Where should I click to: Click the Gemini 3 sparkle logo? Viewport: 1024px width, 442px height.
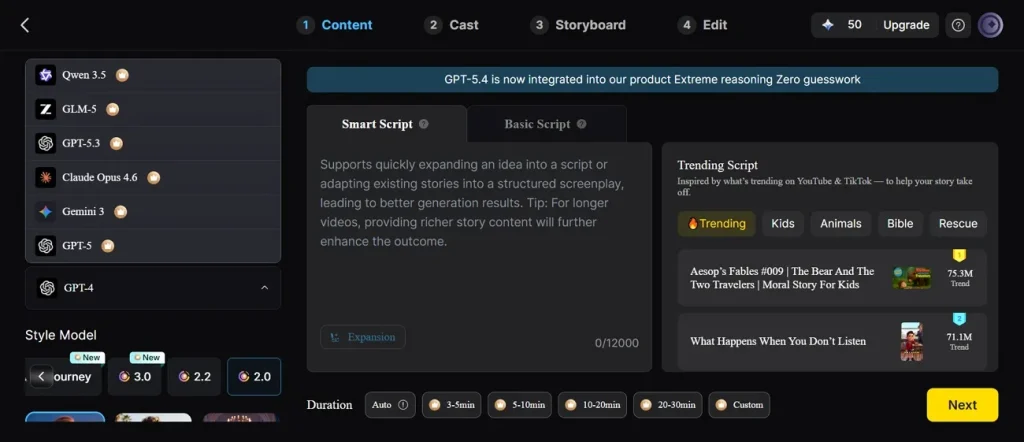[46, 212]
